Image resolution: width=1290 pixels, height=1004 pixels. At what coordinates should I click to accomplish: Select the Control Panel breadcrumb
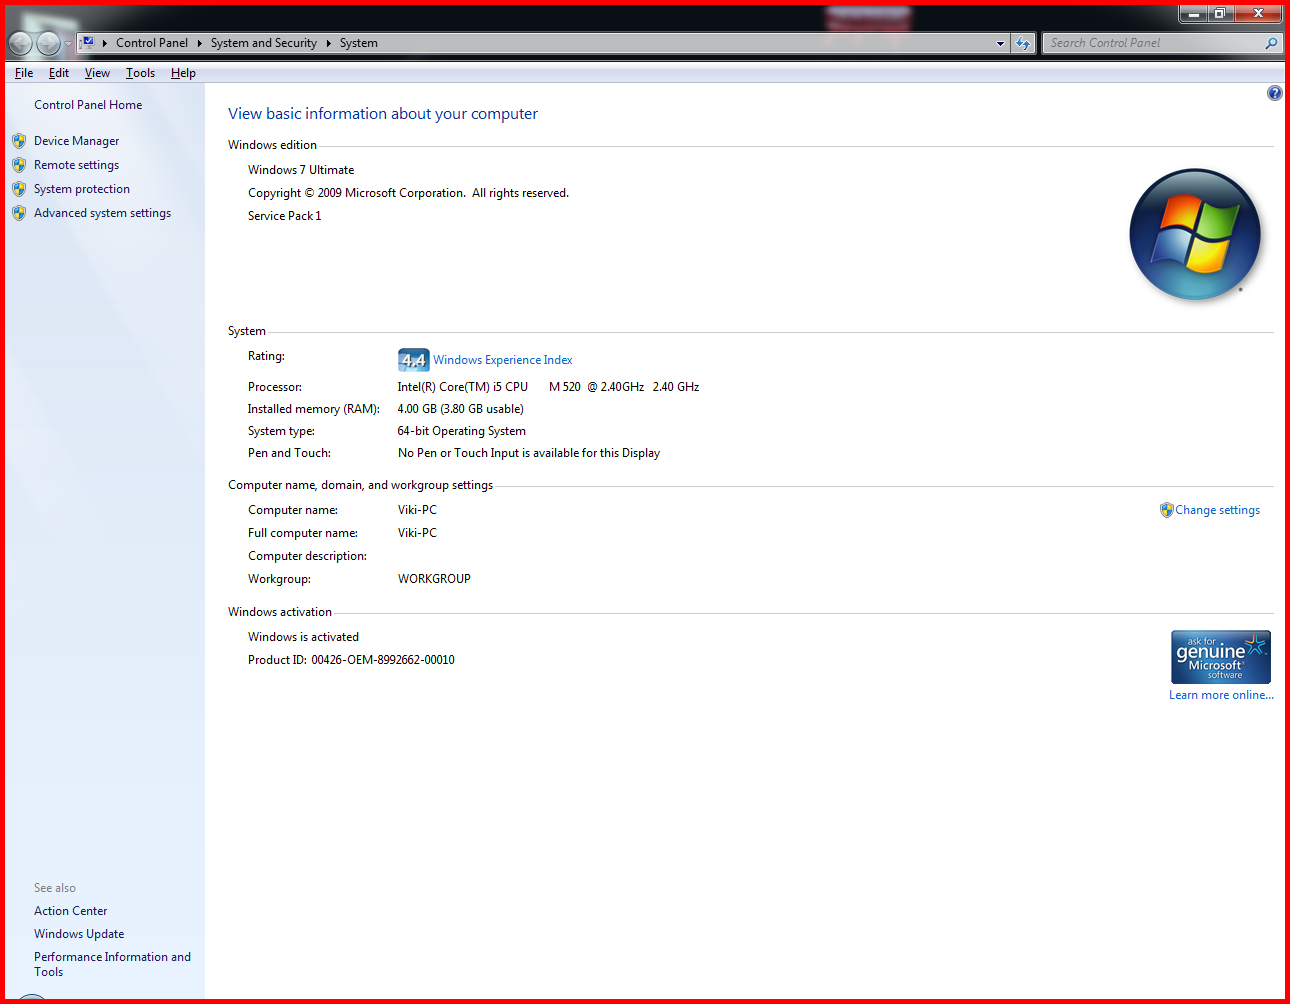click(152, 43)
